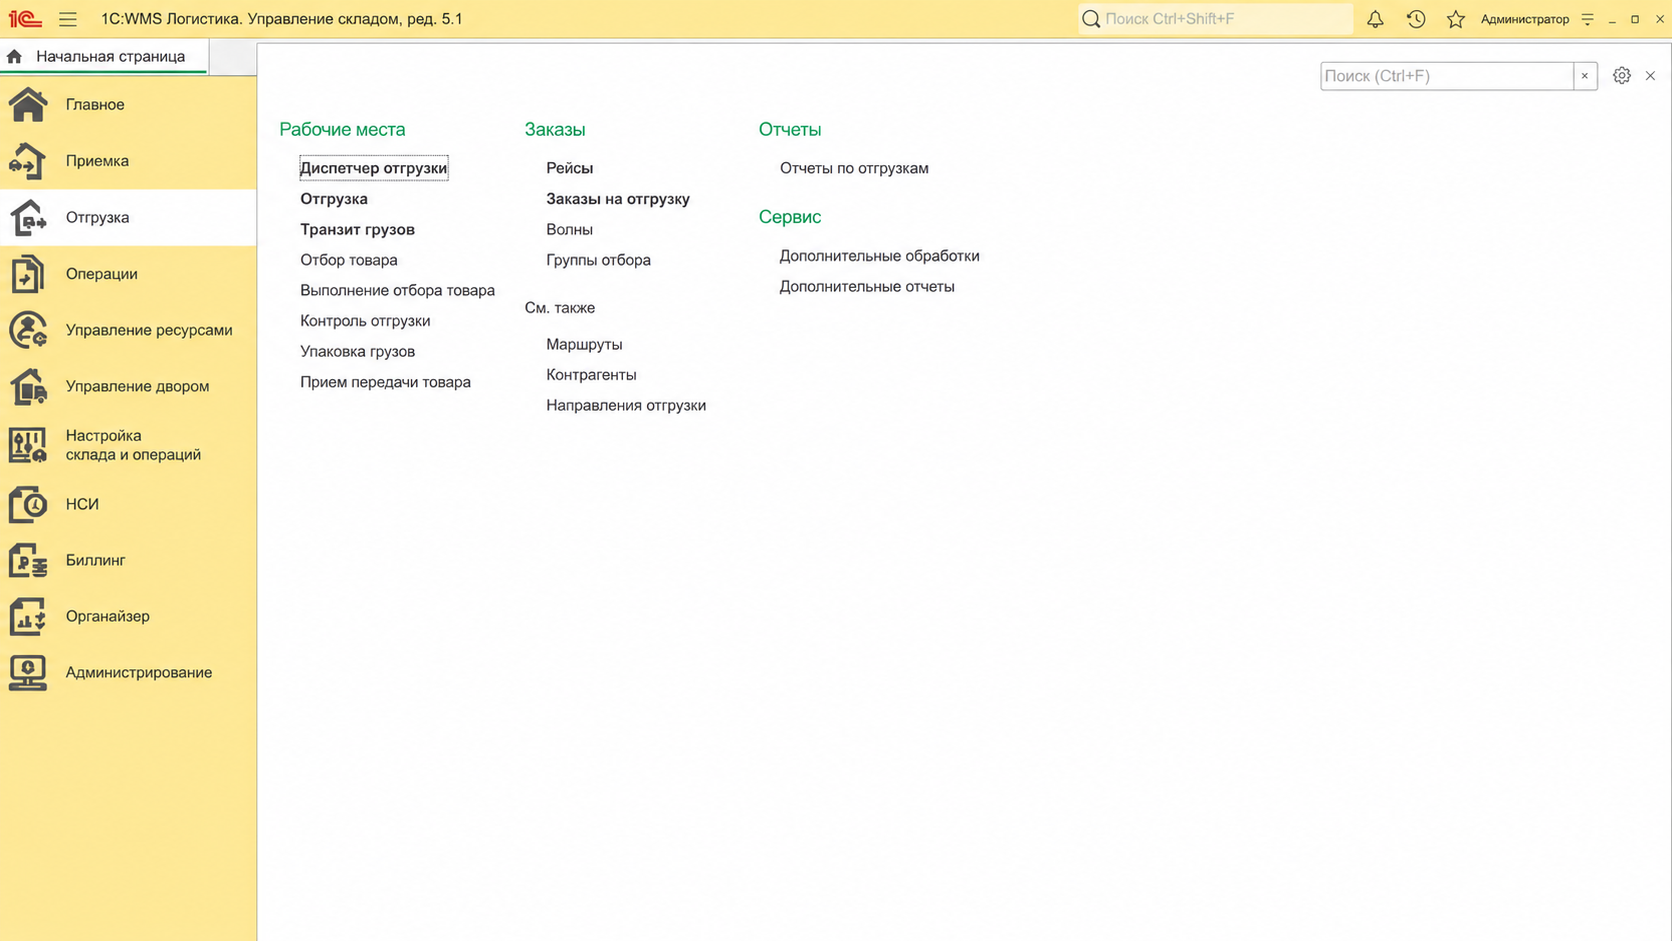Click the Отгрузка section icon
The image size is (1672, 941).
click(28, 217)
